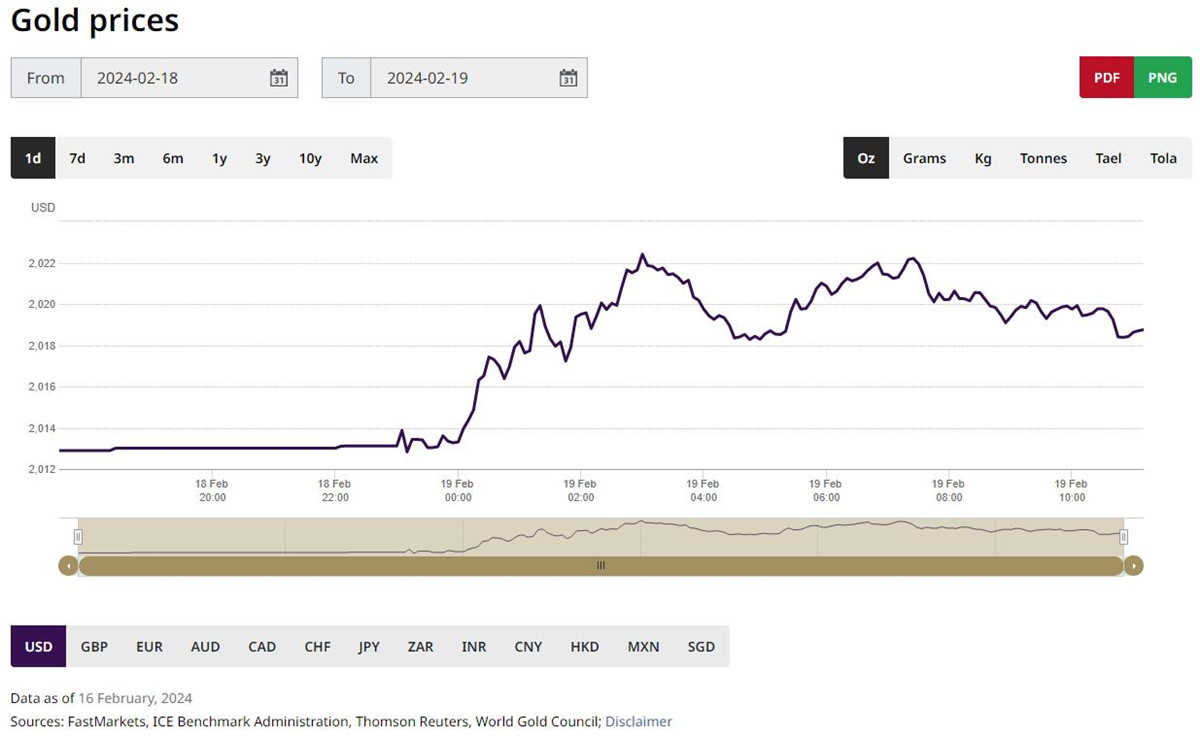
Task: Switch the chart to 1y range
Action: point(219,158)
